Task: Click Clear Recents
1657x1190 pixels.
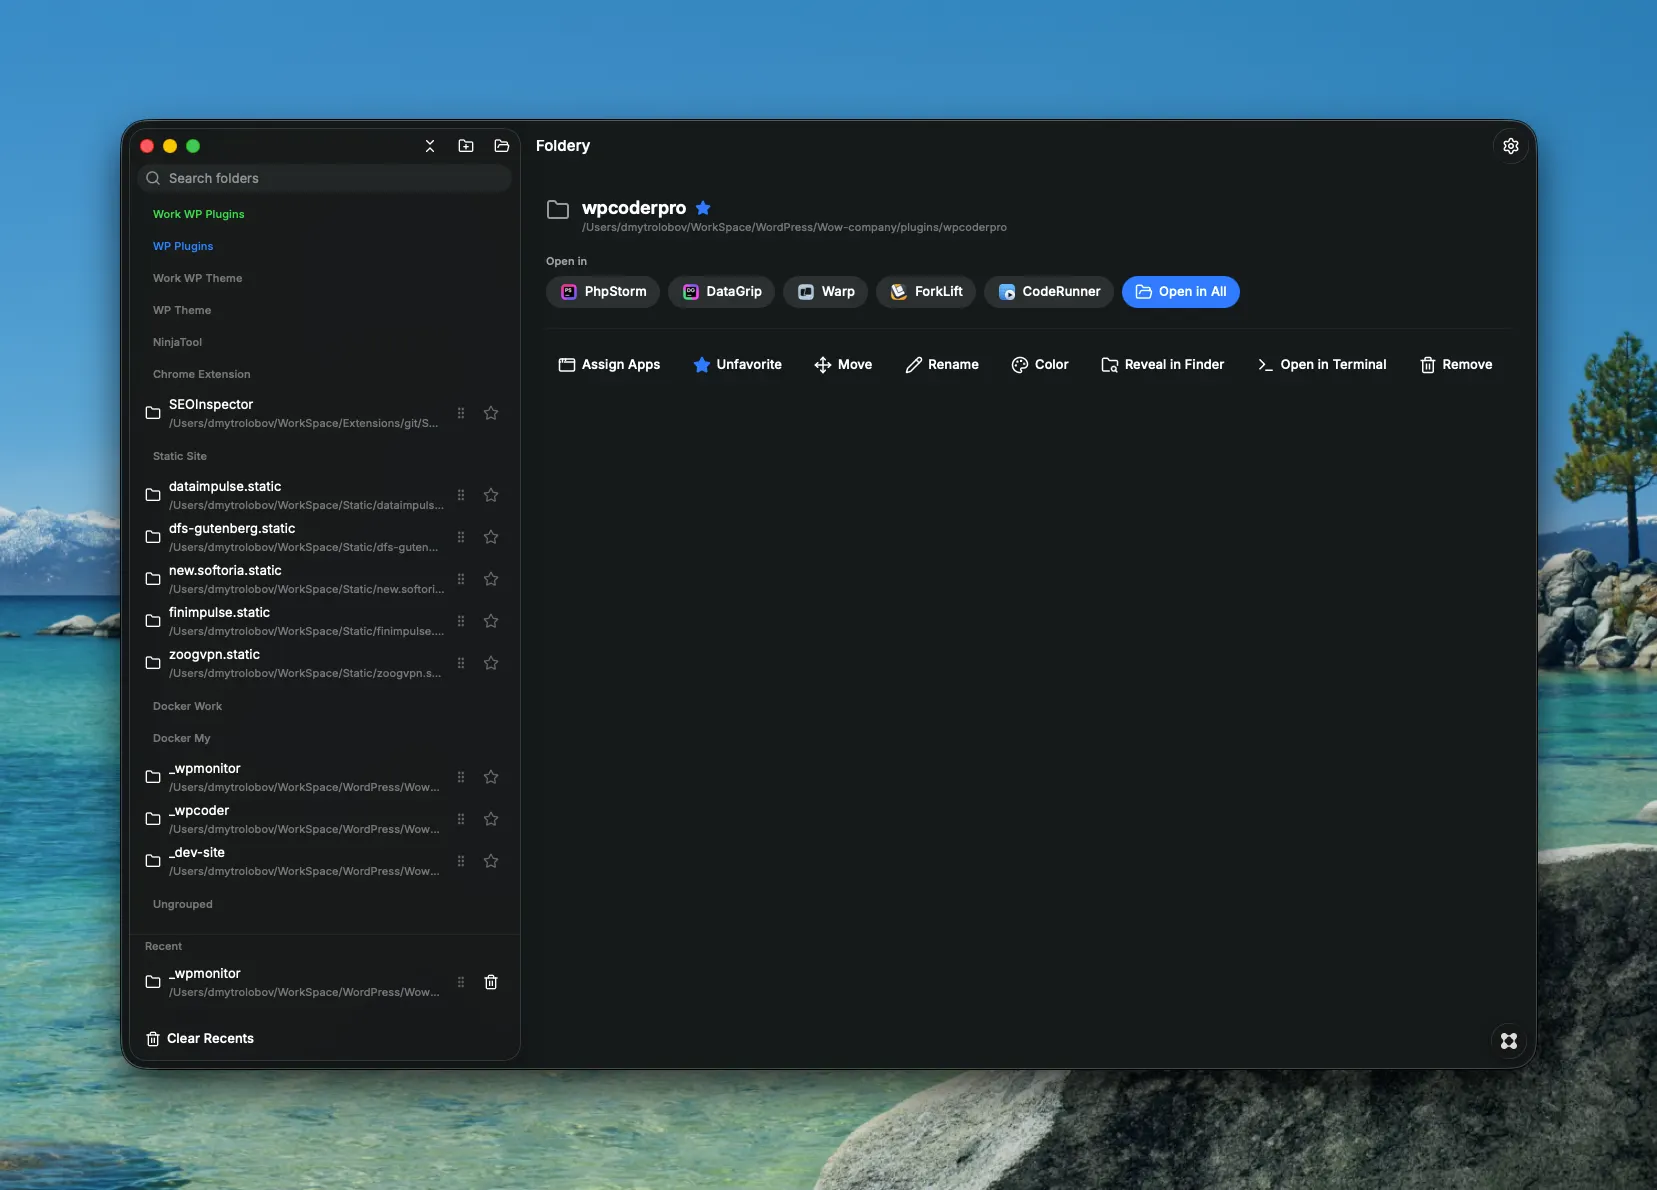Action: (200, 1039)
